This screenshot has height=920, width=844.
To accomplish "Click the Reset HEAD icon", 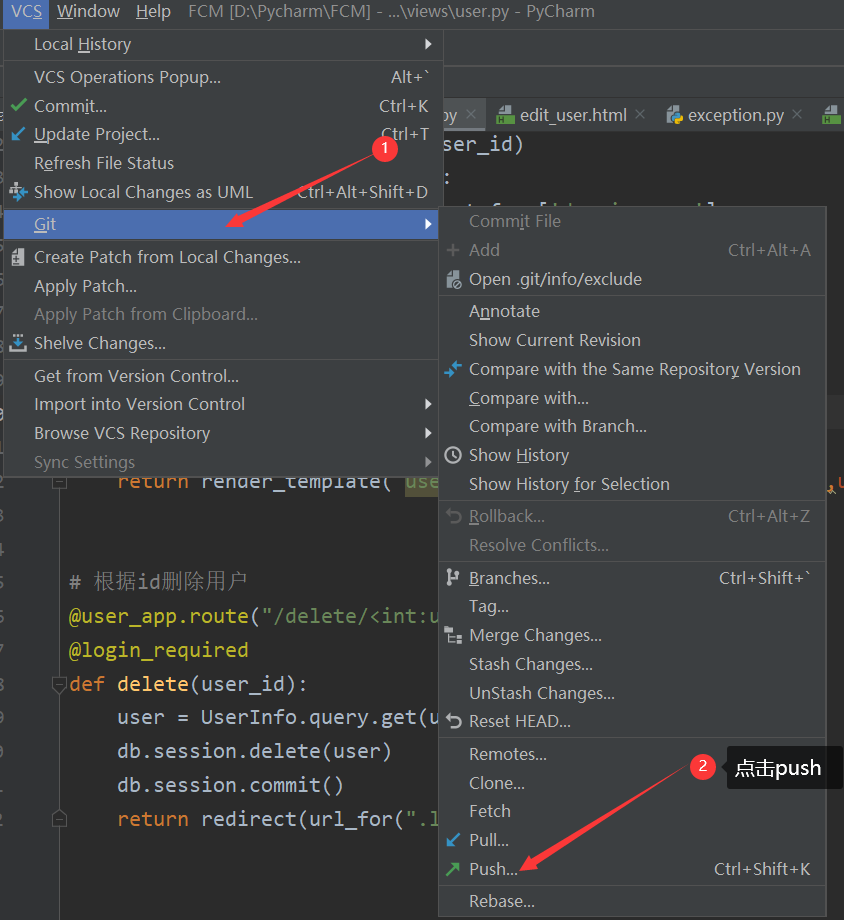I will point(453,721).
